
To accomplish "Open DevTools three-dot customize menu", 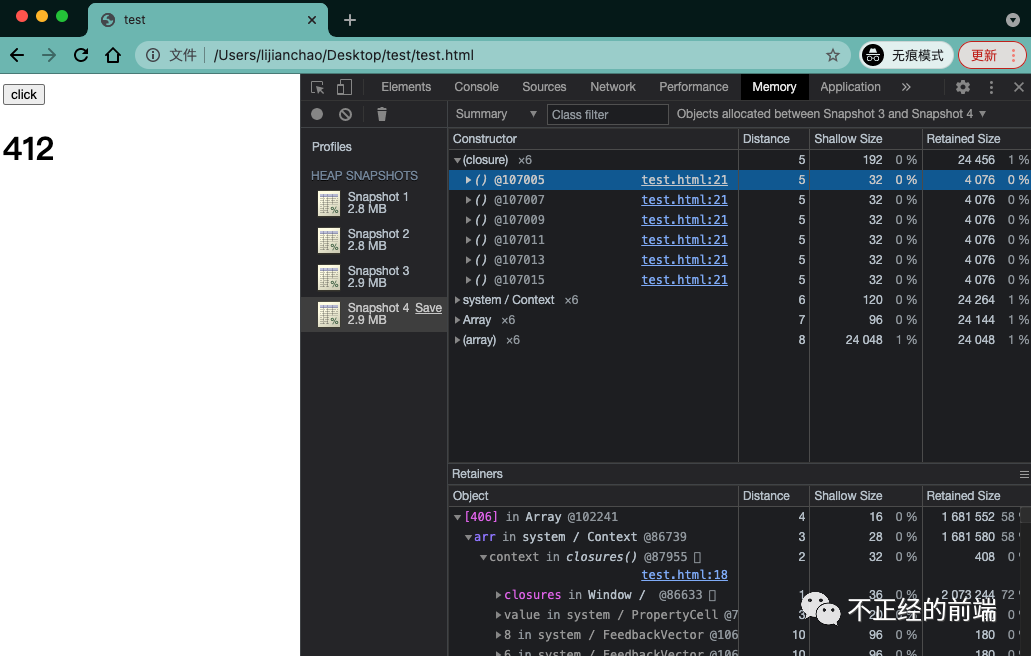I will coord(991,87).
